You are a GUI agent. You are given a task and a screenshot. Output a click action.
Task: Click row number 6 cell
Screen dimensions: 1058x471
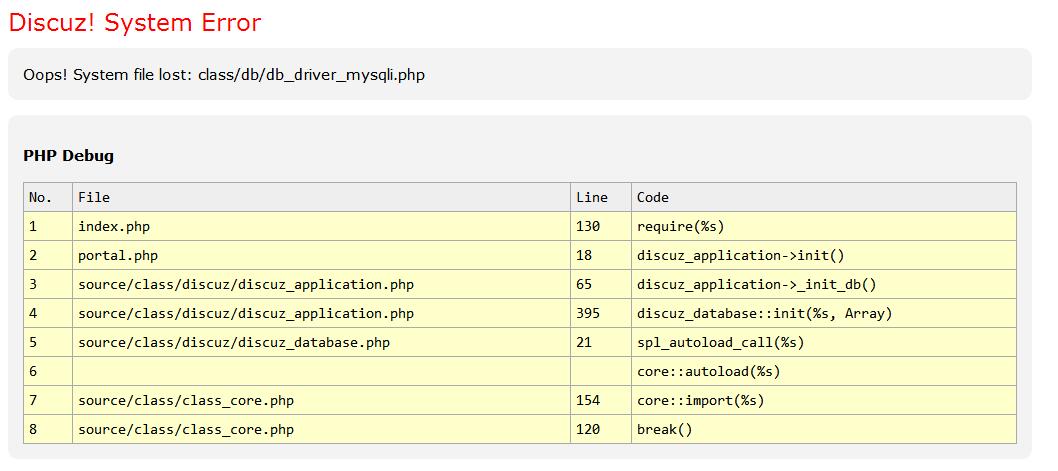pyautogui.click(x=47, y=372)
